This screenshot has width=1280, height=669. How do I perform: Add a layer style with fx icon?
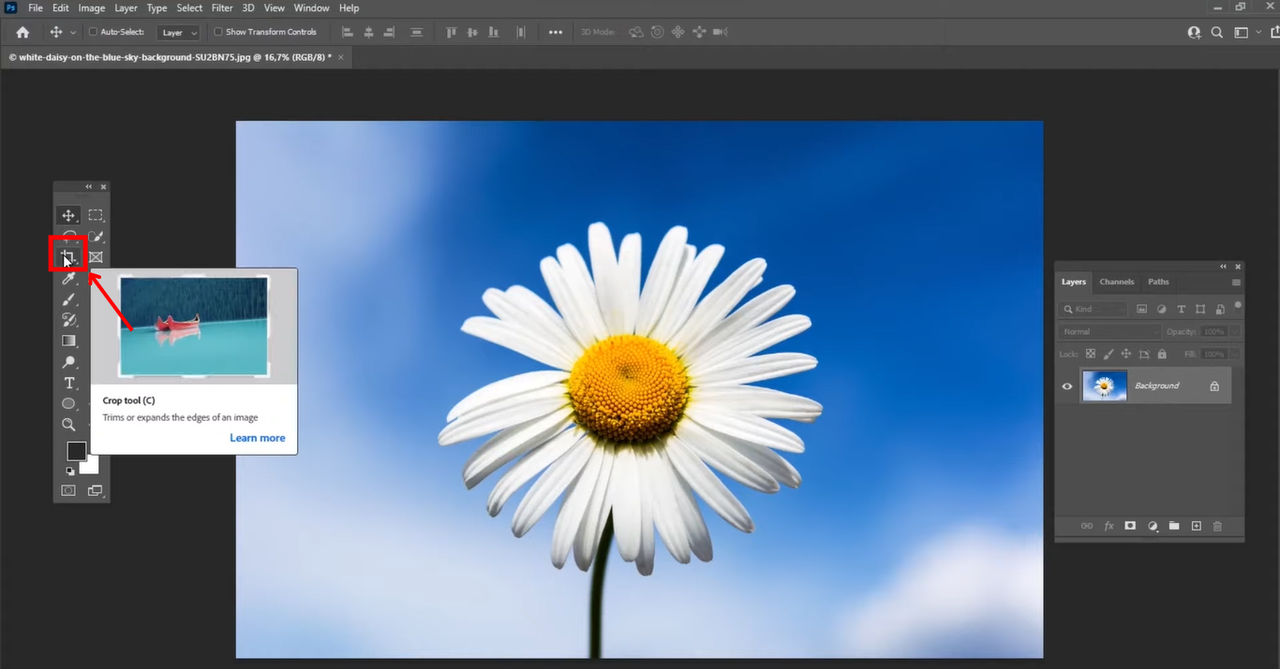(x=1109, y=526)
